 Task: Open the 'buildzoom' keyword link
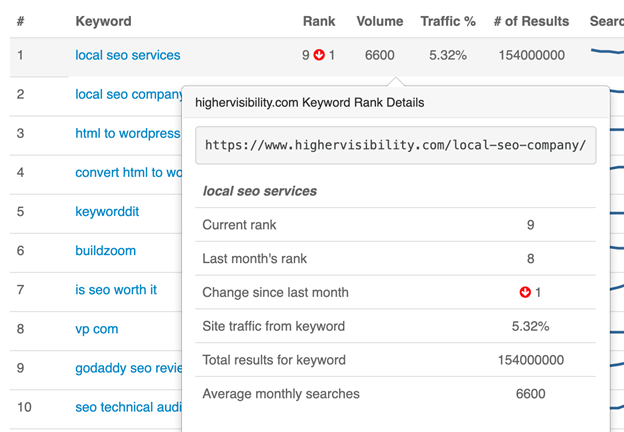105,250
